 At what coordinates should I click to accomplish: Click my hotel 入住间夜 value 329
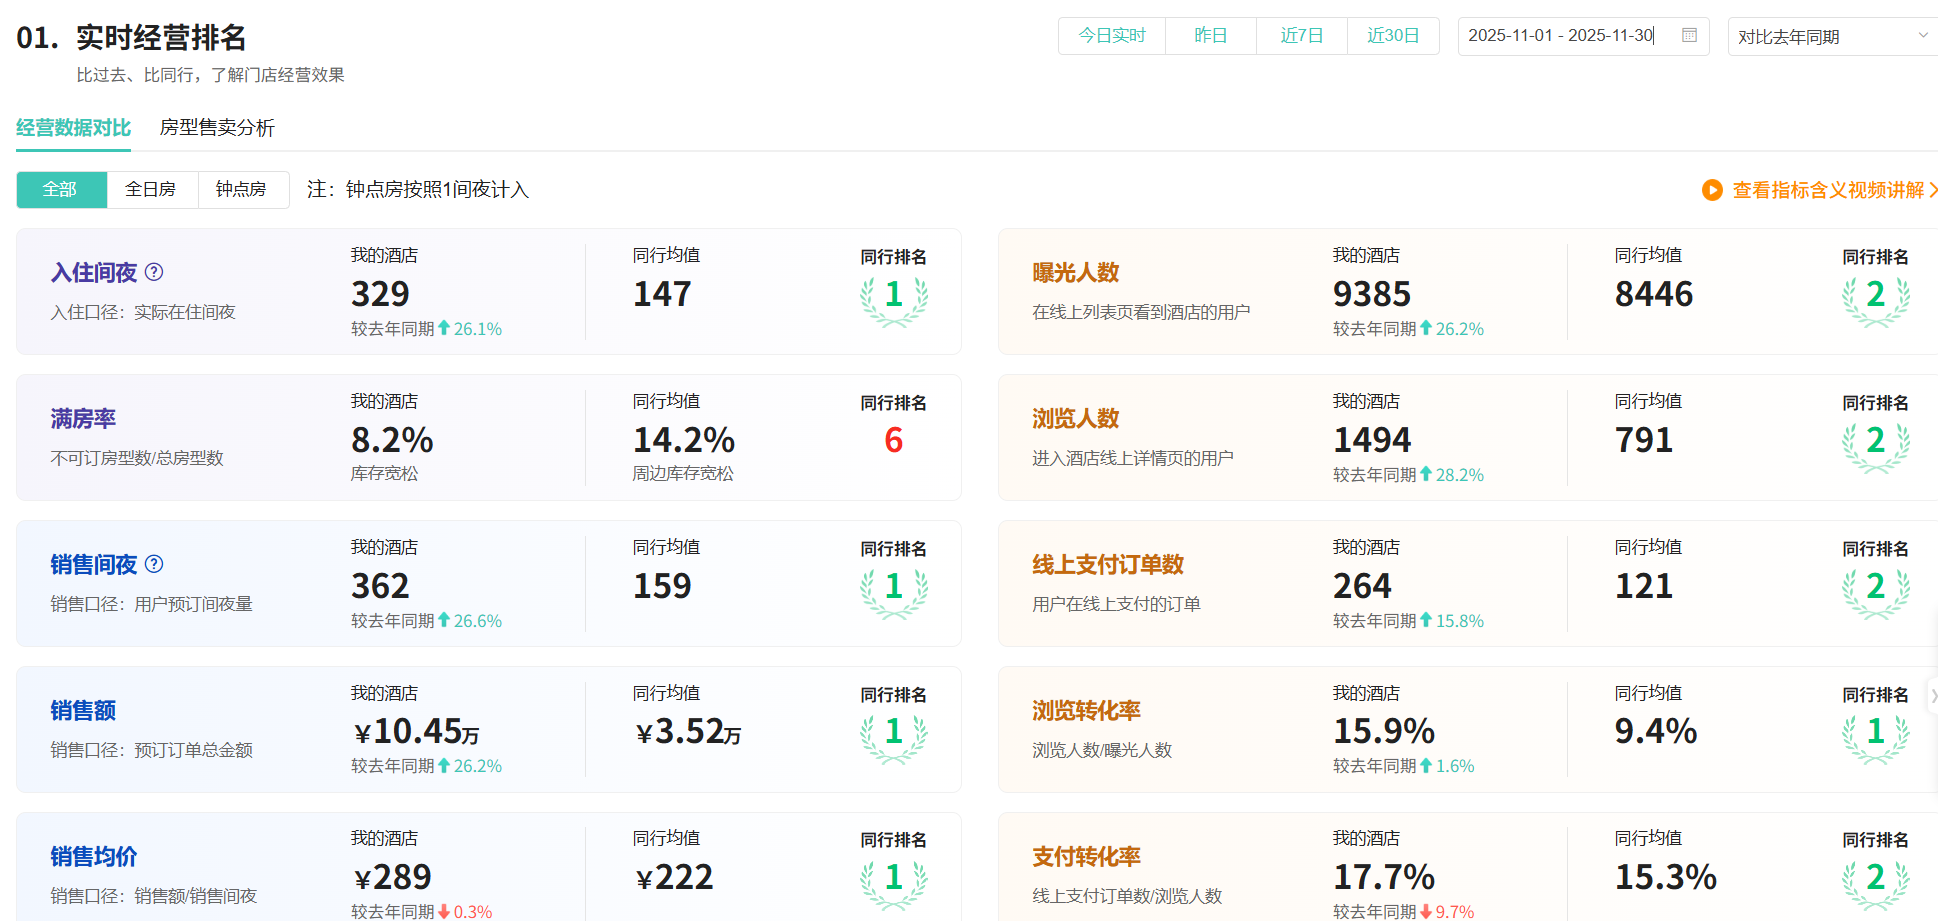[x=380, y=294]
